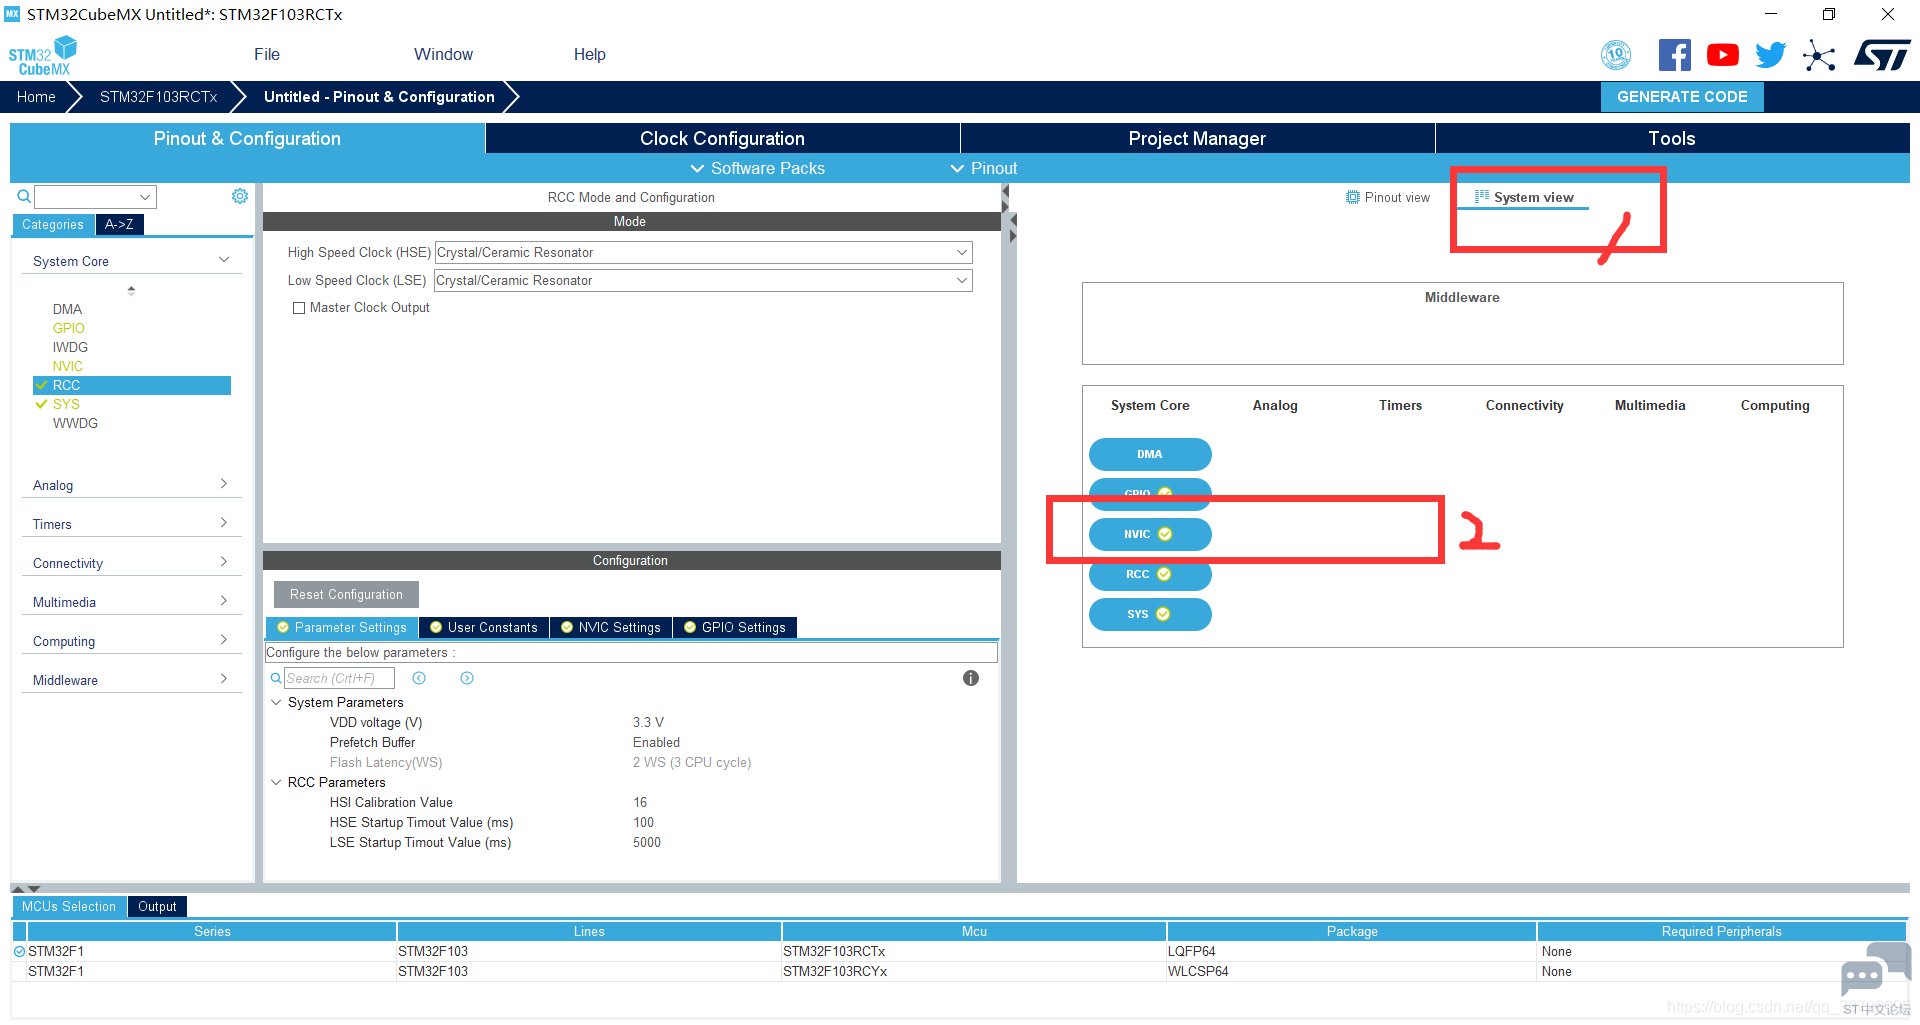Screen dimensions: 1920x1025
Task: Switch to Clock Configuration tab
Action: click(x=722, y=138)
